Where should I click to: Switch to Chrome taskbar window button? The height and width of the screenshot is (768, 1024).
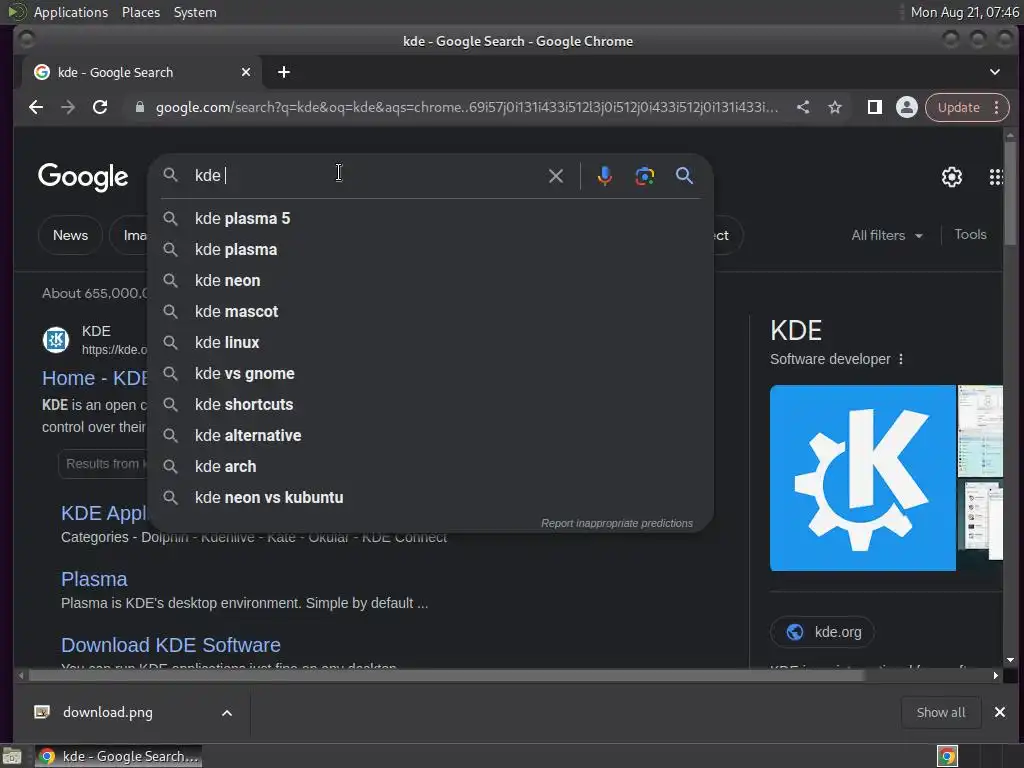pos(118,756)
